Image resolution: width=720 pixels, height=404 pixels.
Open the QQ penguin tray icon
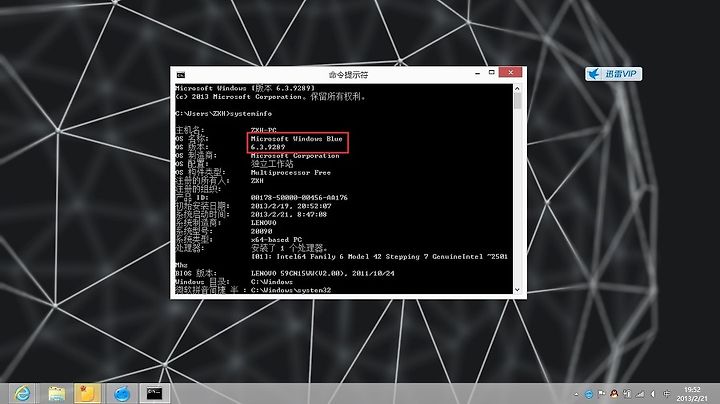(614, 394)
